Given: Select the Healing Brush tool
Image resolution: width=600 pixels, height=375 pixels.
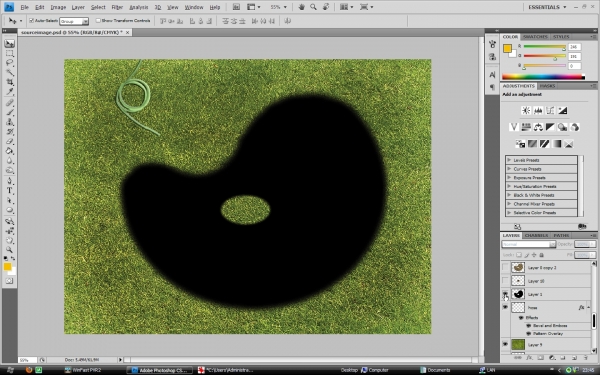Looking at the screenshot, I should 10,103.
